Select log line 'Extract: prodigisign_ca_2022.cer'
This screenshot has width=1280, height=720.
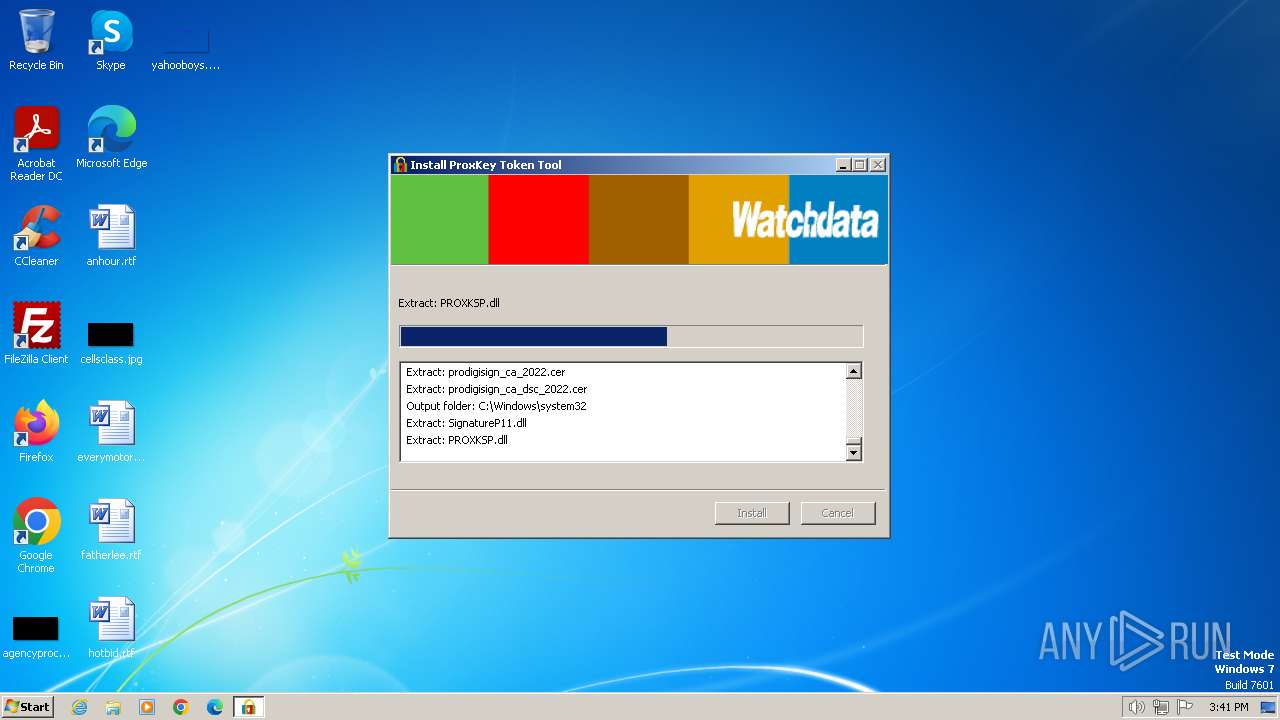click(486, 372)
